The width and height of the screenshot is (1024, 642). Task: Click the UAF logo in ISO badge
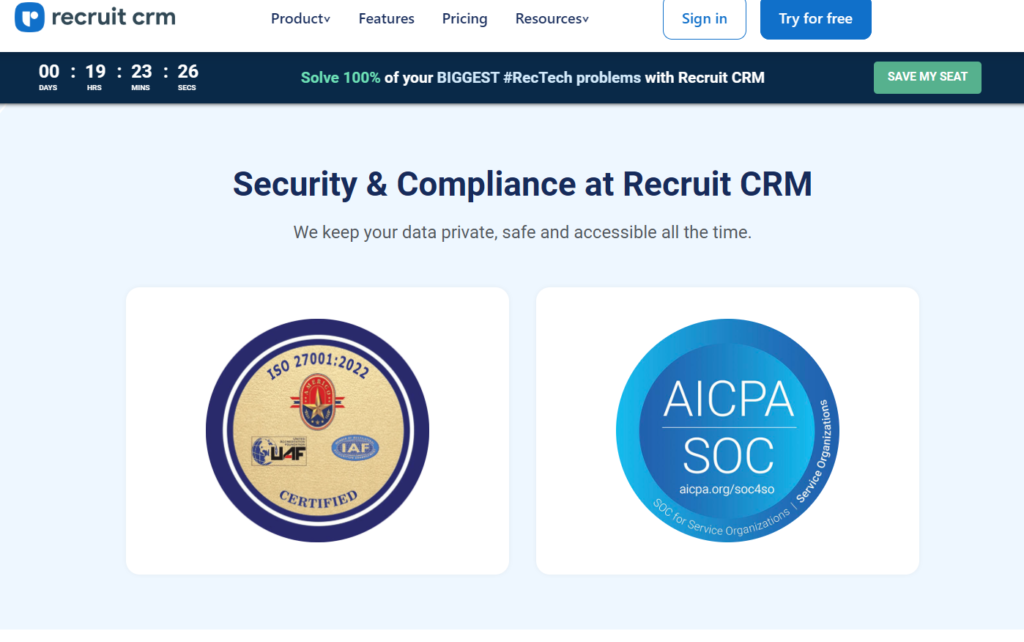point(279,451)
